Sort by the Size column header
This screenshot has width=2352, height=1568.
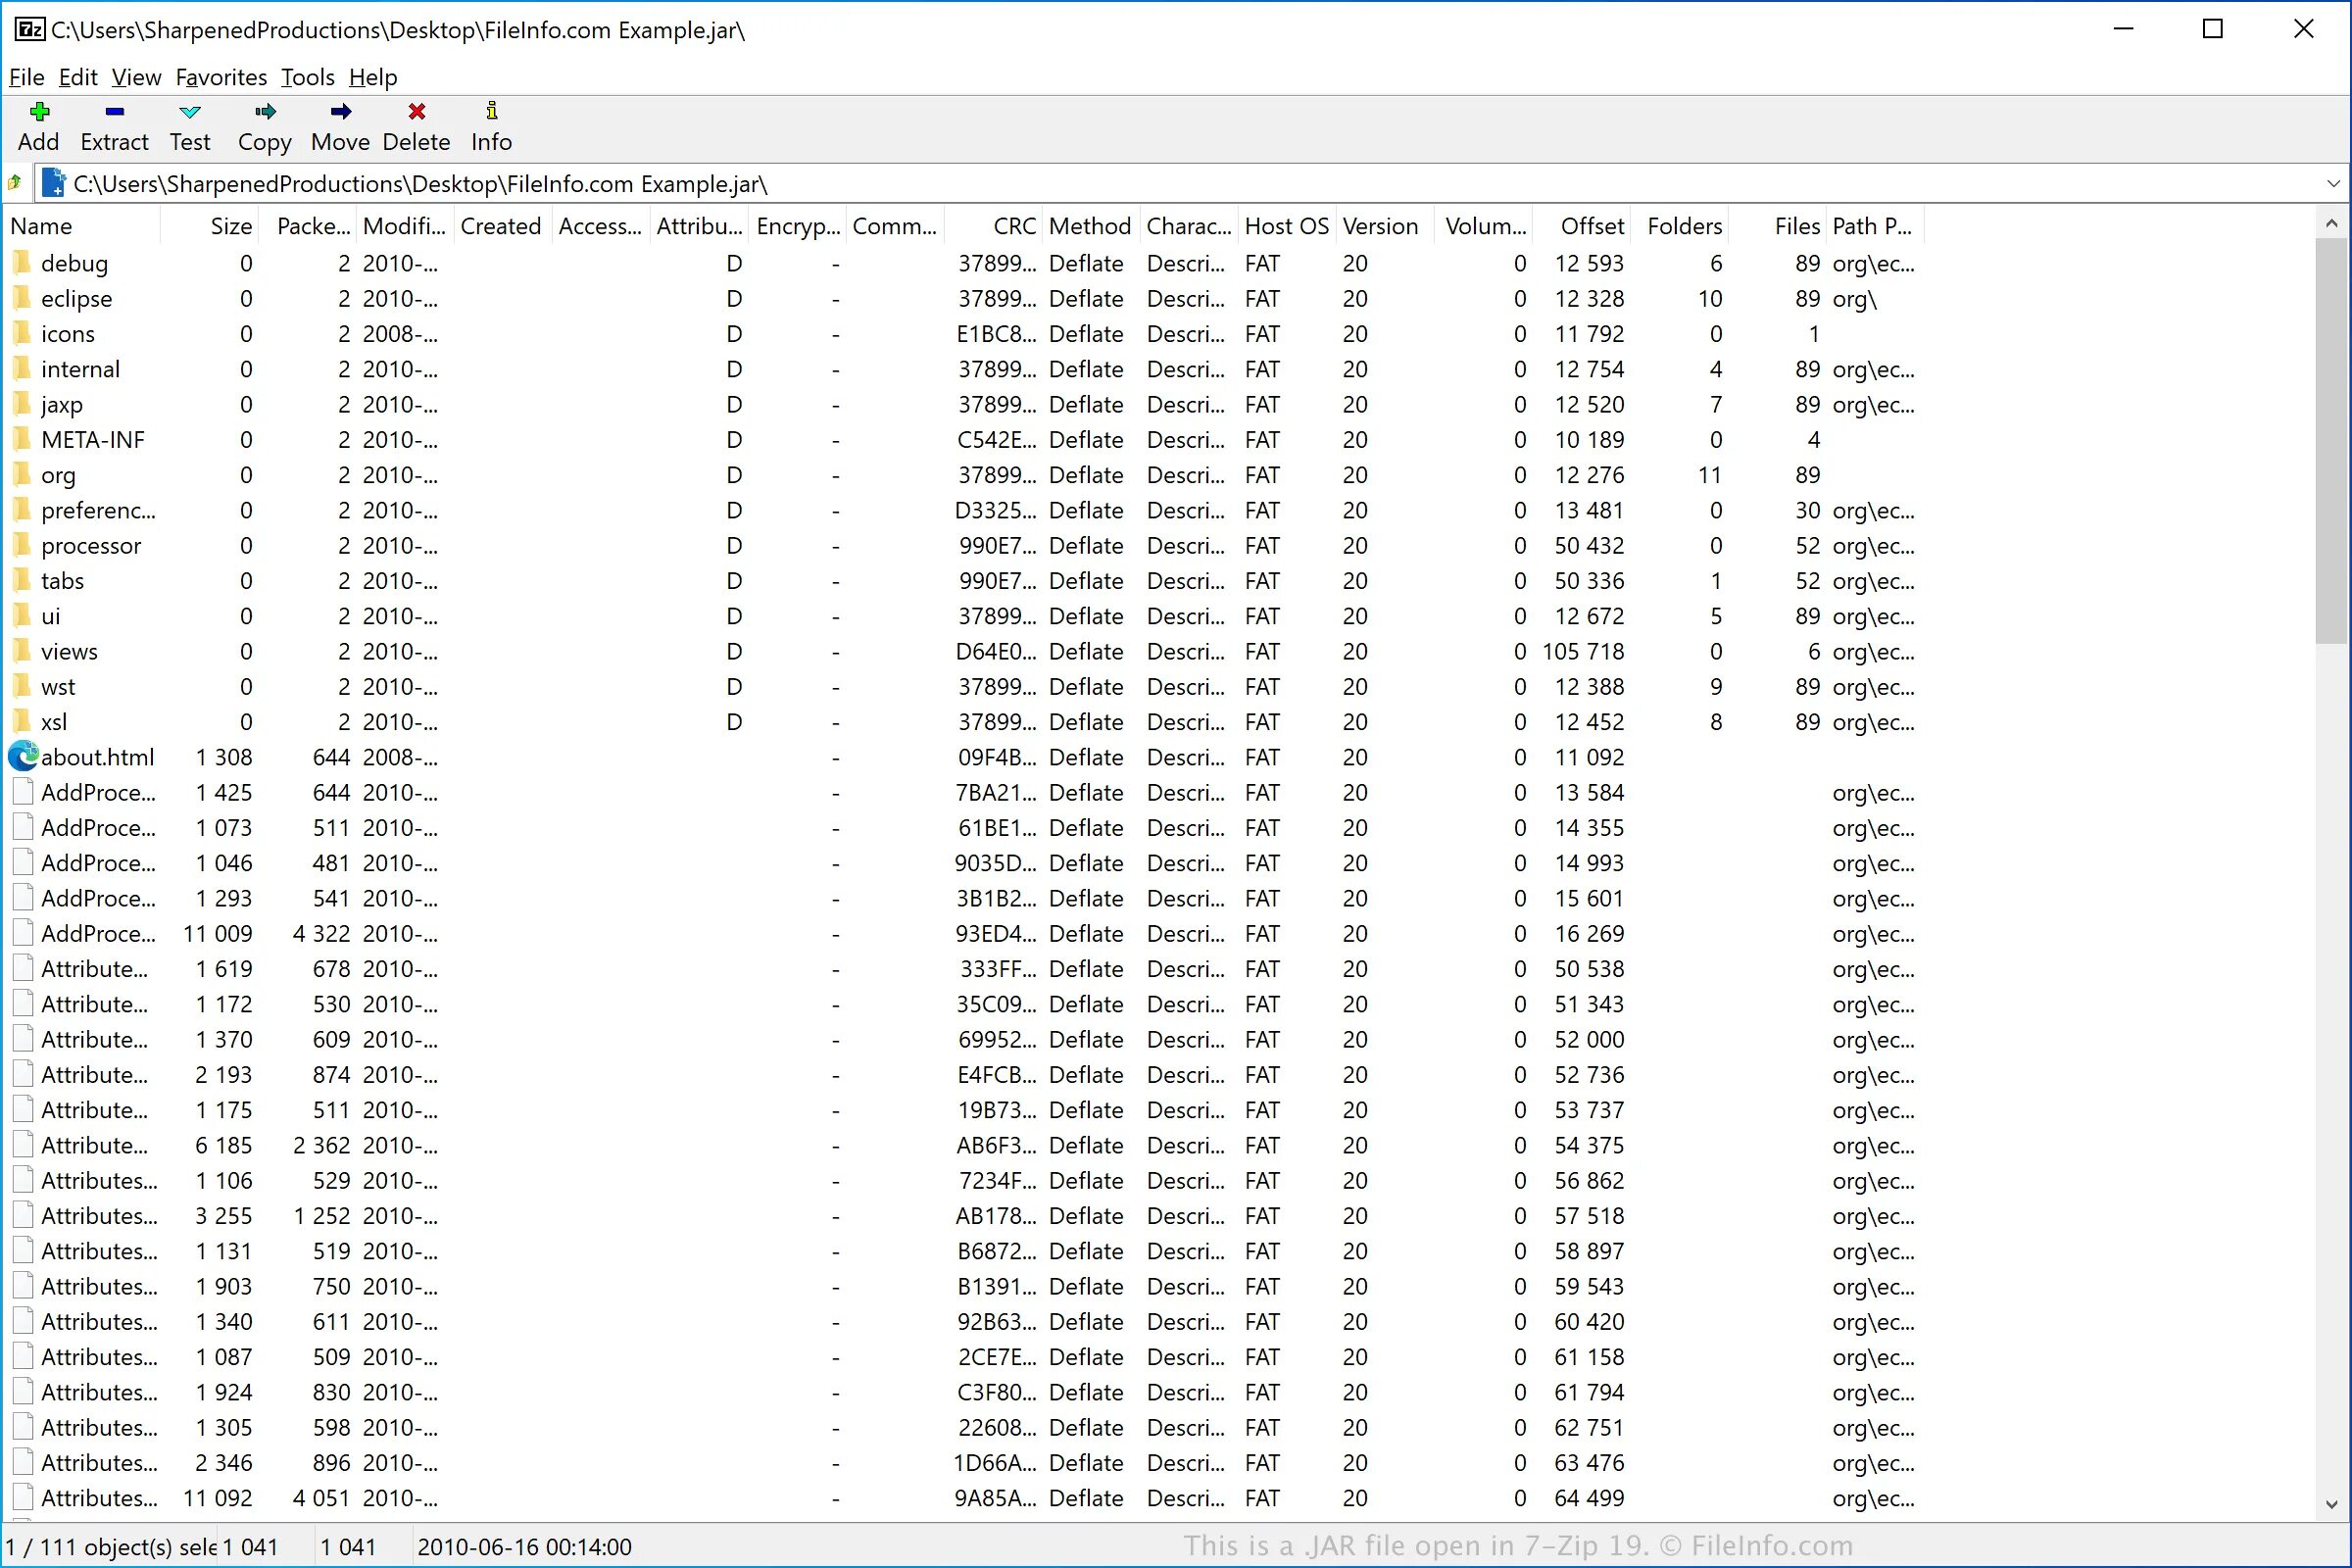click(230, 227)
